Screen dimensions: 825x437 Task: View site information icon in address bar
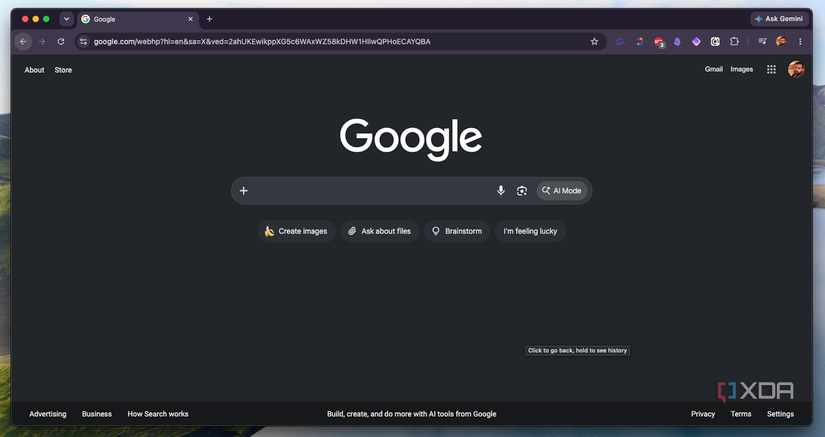click(84, 42)
